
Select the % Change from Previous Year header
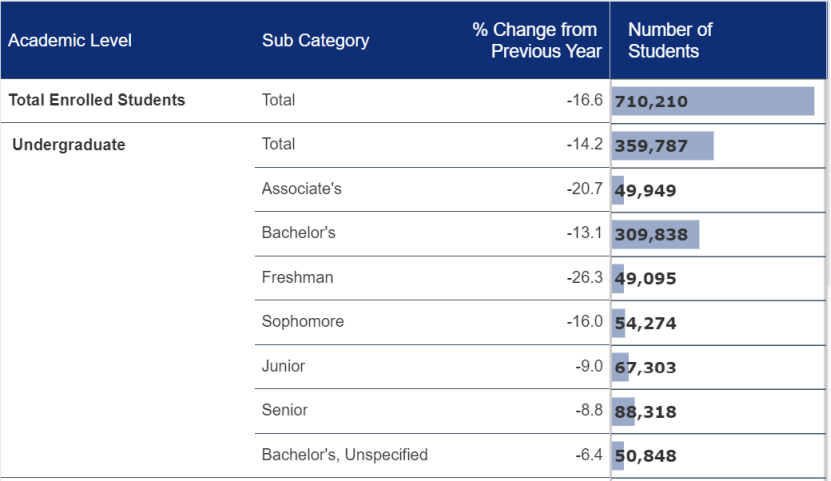536,41
